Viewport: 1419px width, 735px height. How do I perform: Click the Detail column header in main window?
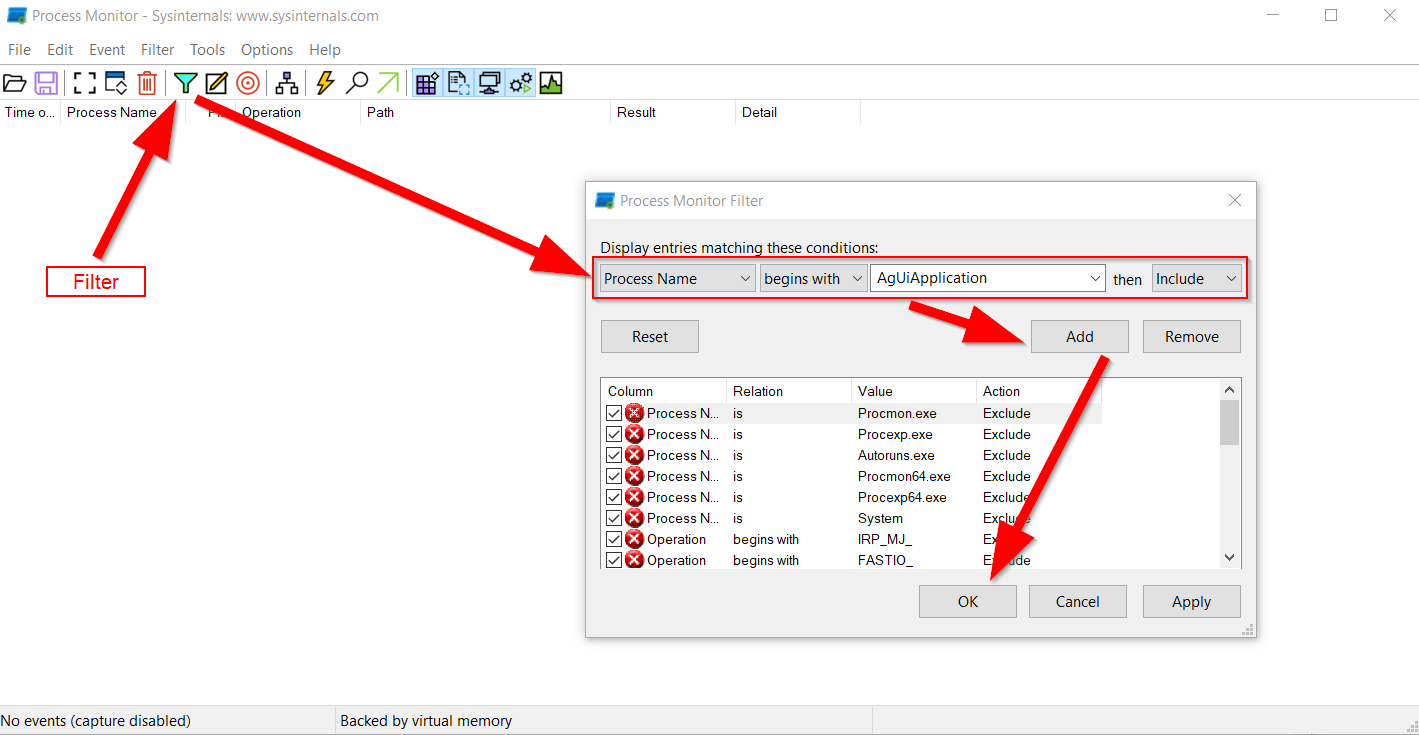point(798,112)
